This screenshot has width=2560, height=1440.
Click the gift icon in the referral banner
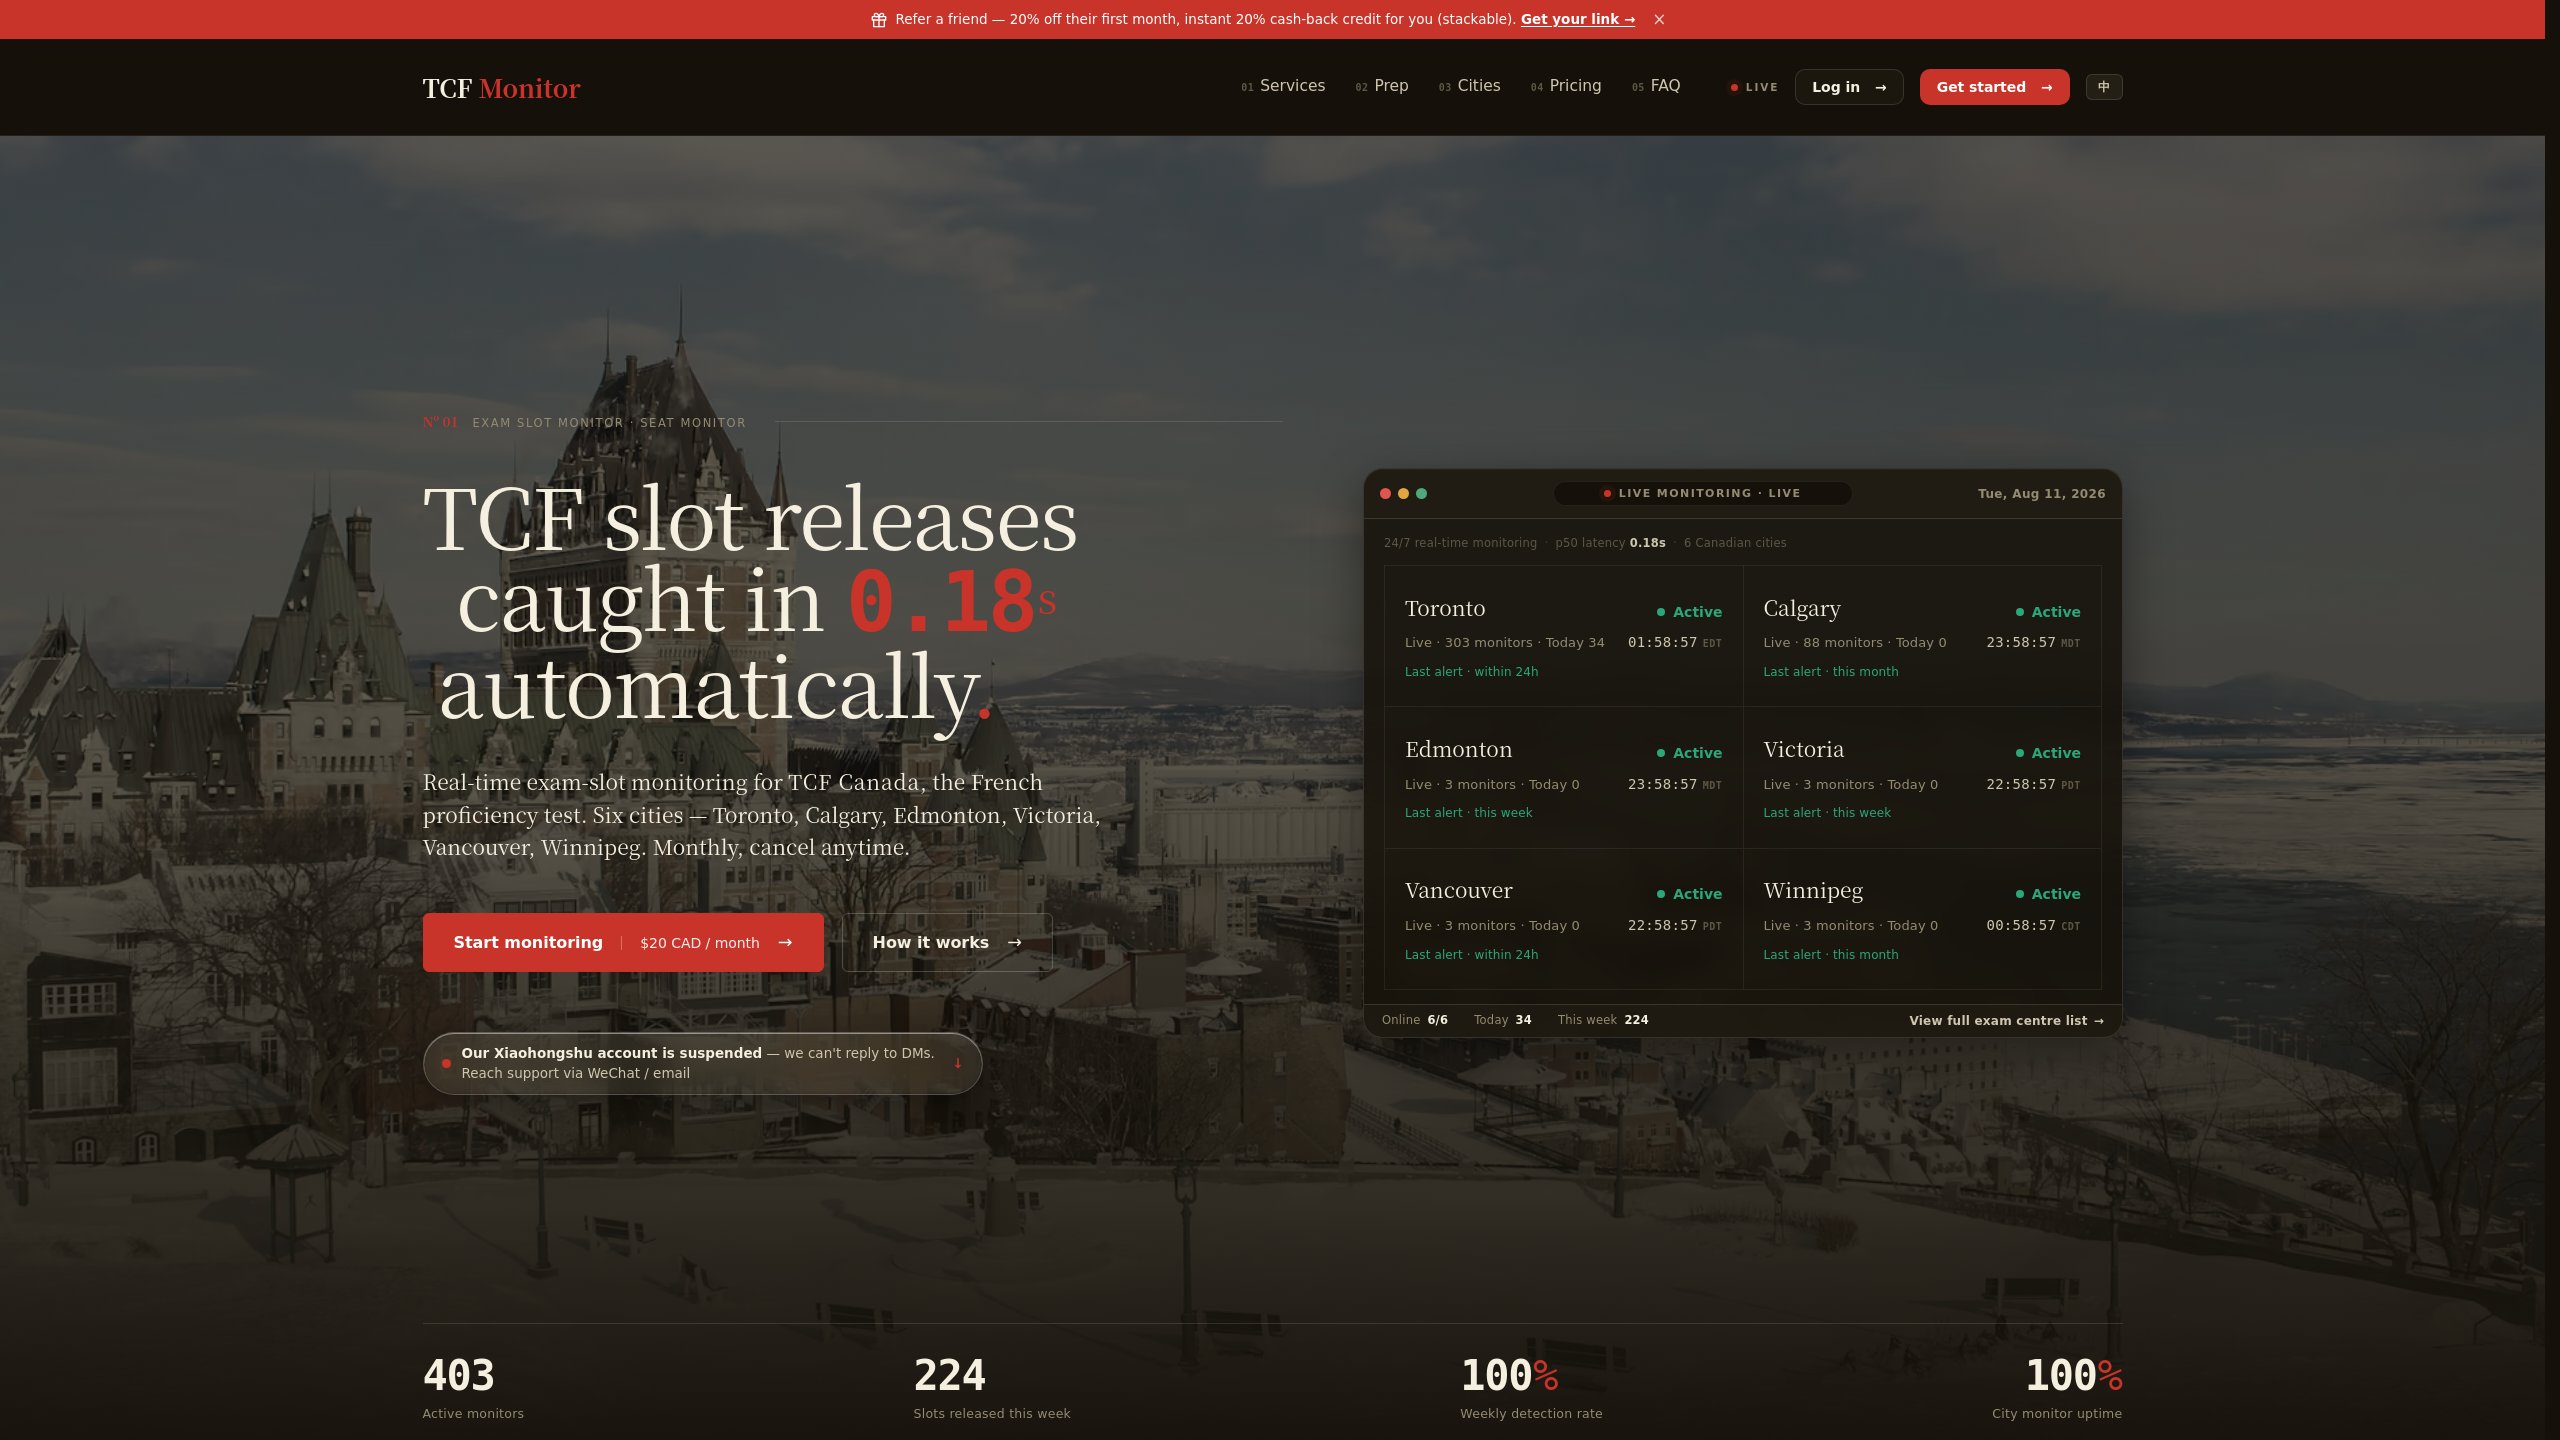pos(878,20)
